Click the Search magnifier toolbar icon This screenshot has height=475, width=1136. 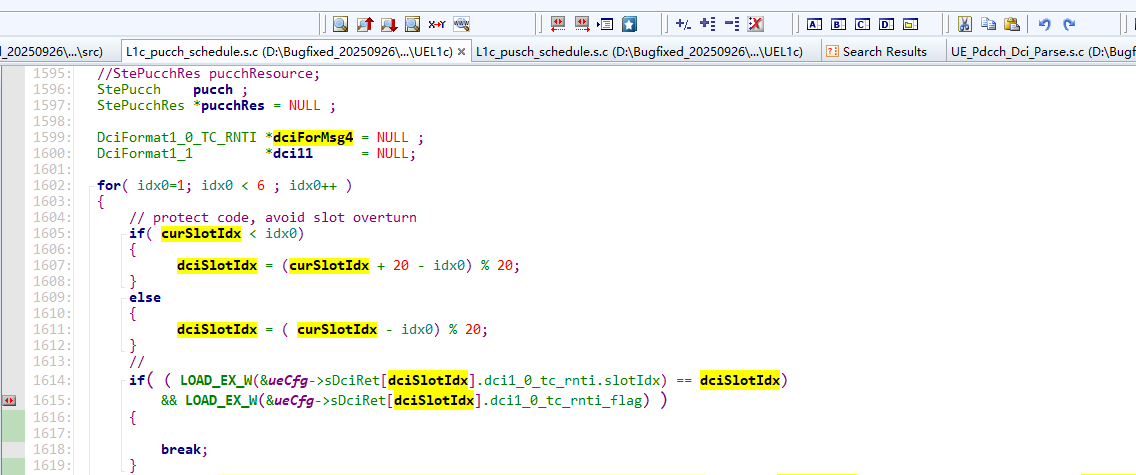340,24
